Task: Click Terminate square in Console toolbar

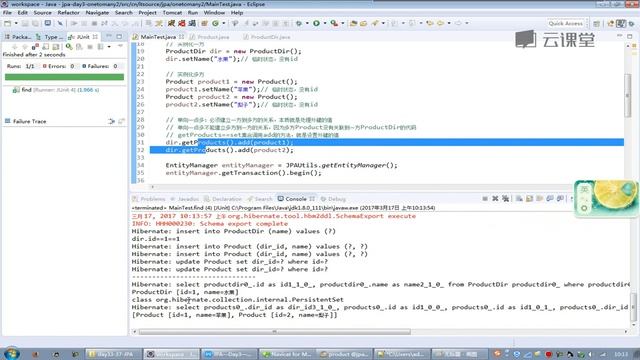Action: click(485, 199)
